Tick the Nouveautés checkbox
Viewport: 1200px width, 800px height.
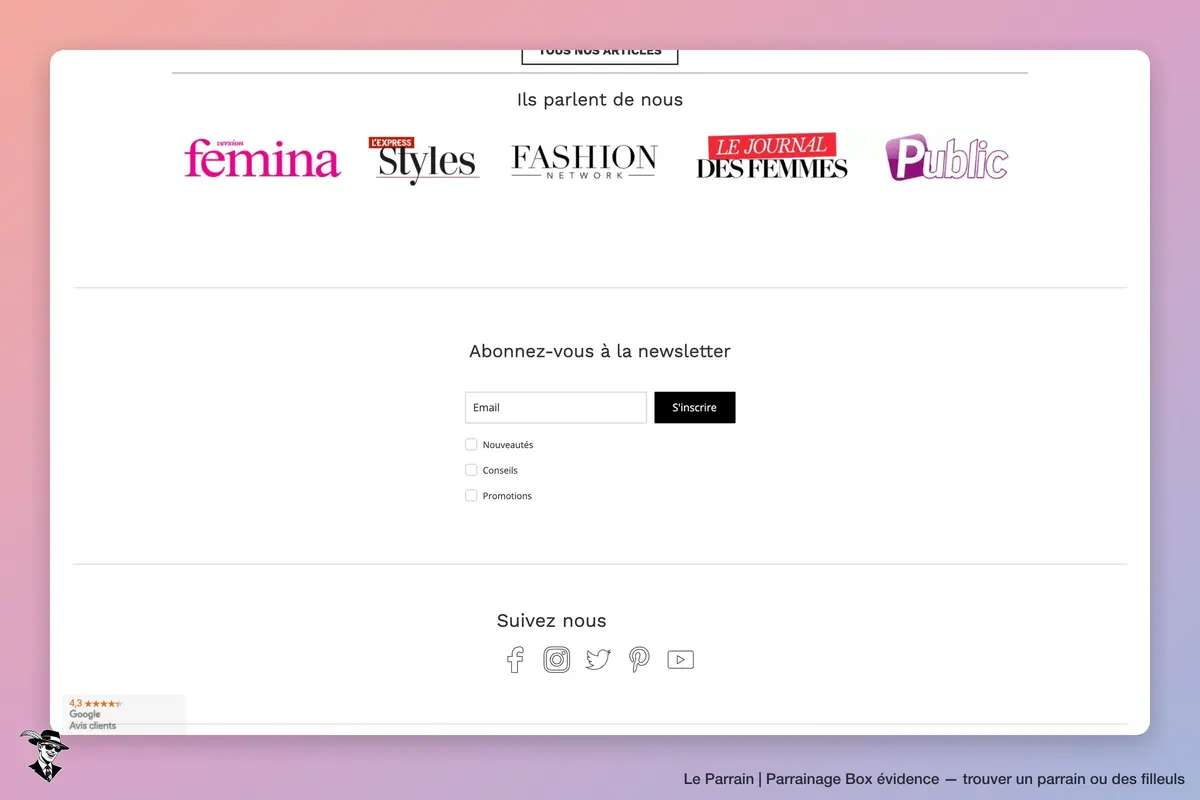tap(471, 445)
